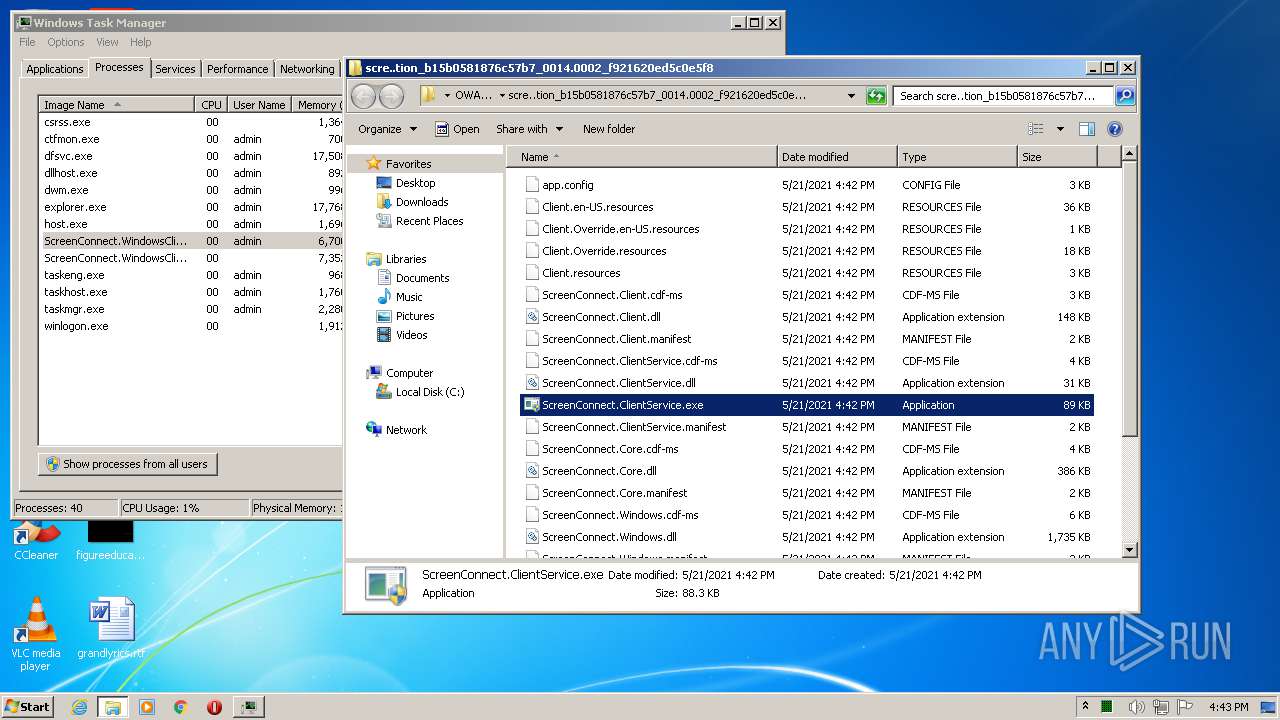This screenshot has height=720, width=1280.
Task: Switch to the Performance tab
Action: 237,69
